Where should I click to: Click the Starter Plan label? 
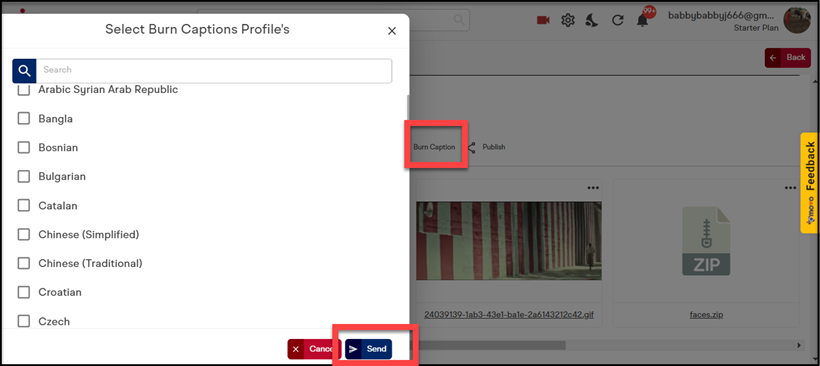click(x=756, y=28)
